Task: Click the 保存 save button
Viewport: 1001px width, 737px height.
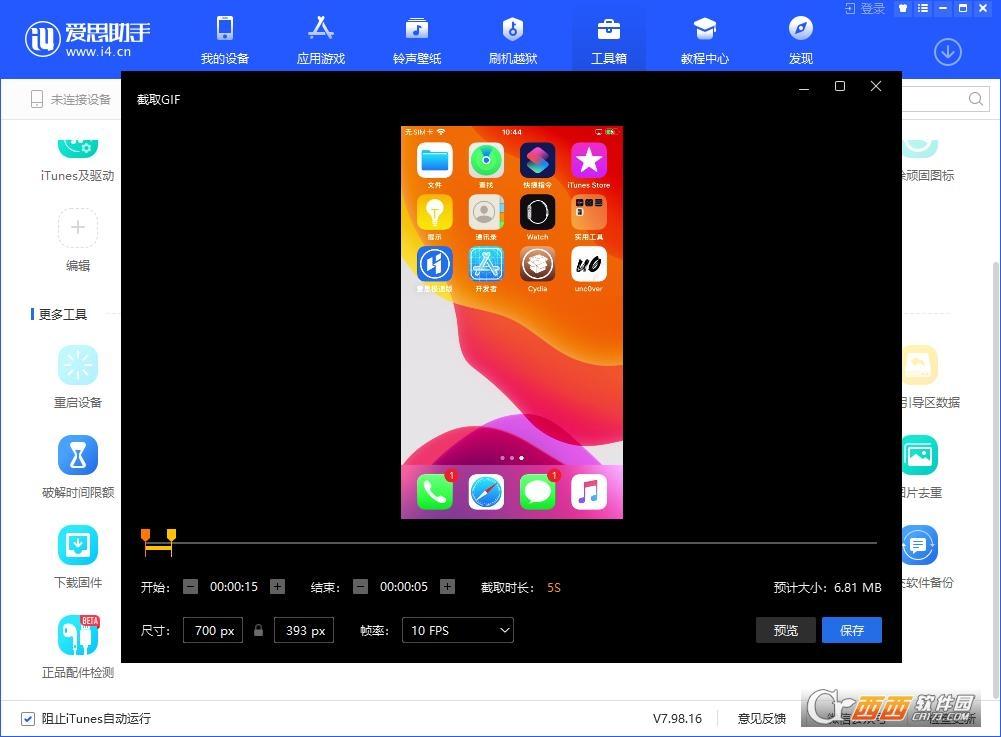Action: [852, 630]
